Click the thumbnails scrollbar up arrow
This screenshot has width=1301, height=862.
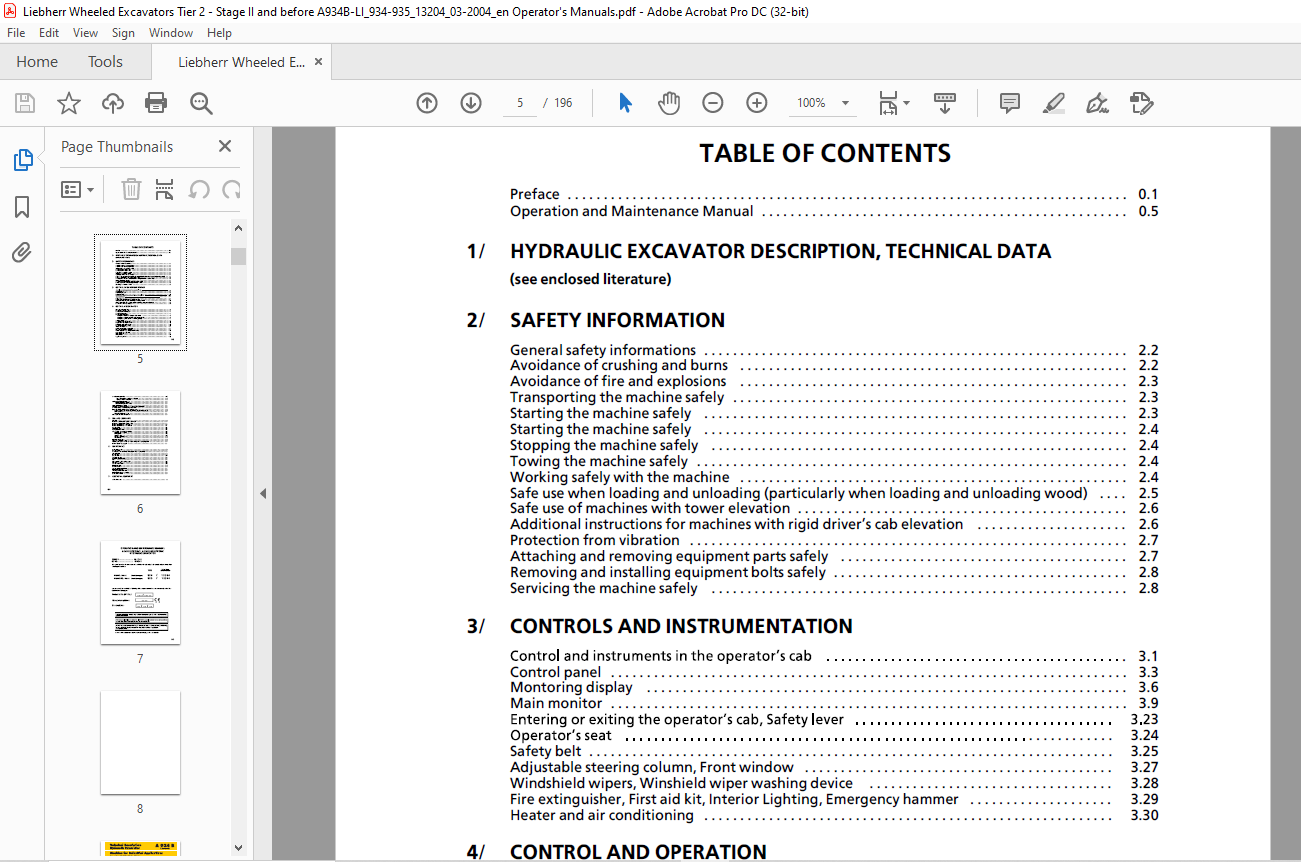coord(238,228)
